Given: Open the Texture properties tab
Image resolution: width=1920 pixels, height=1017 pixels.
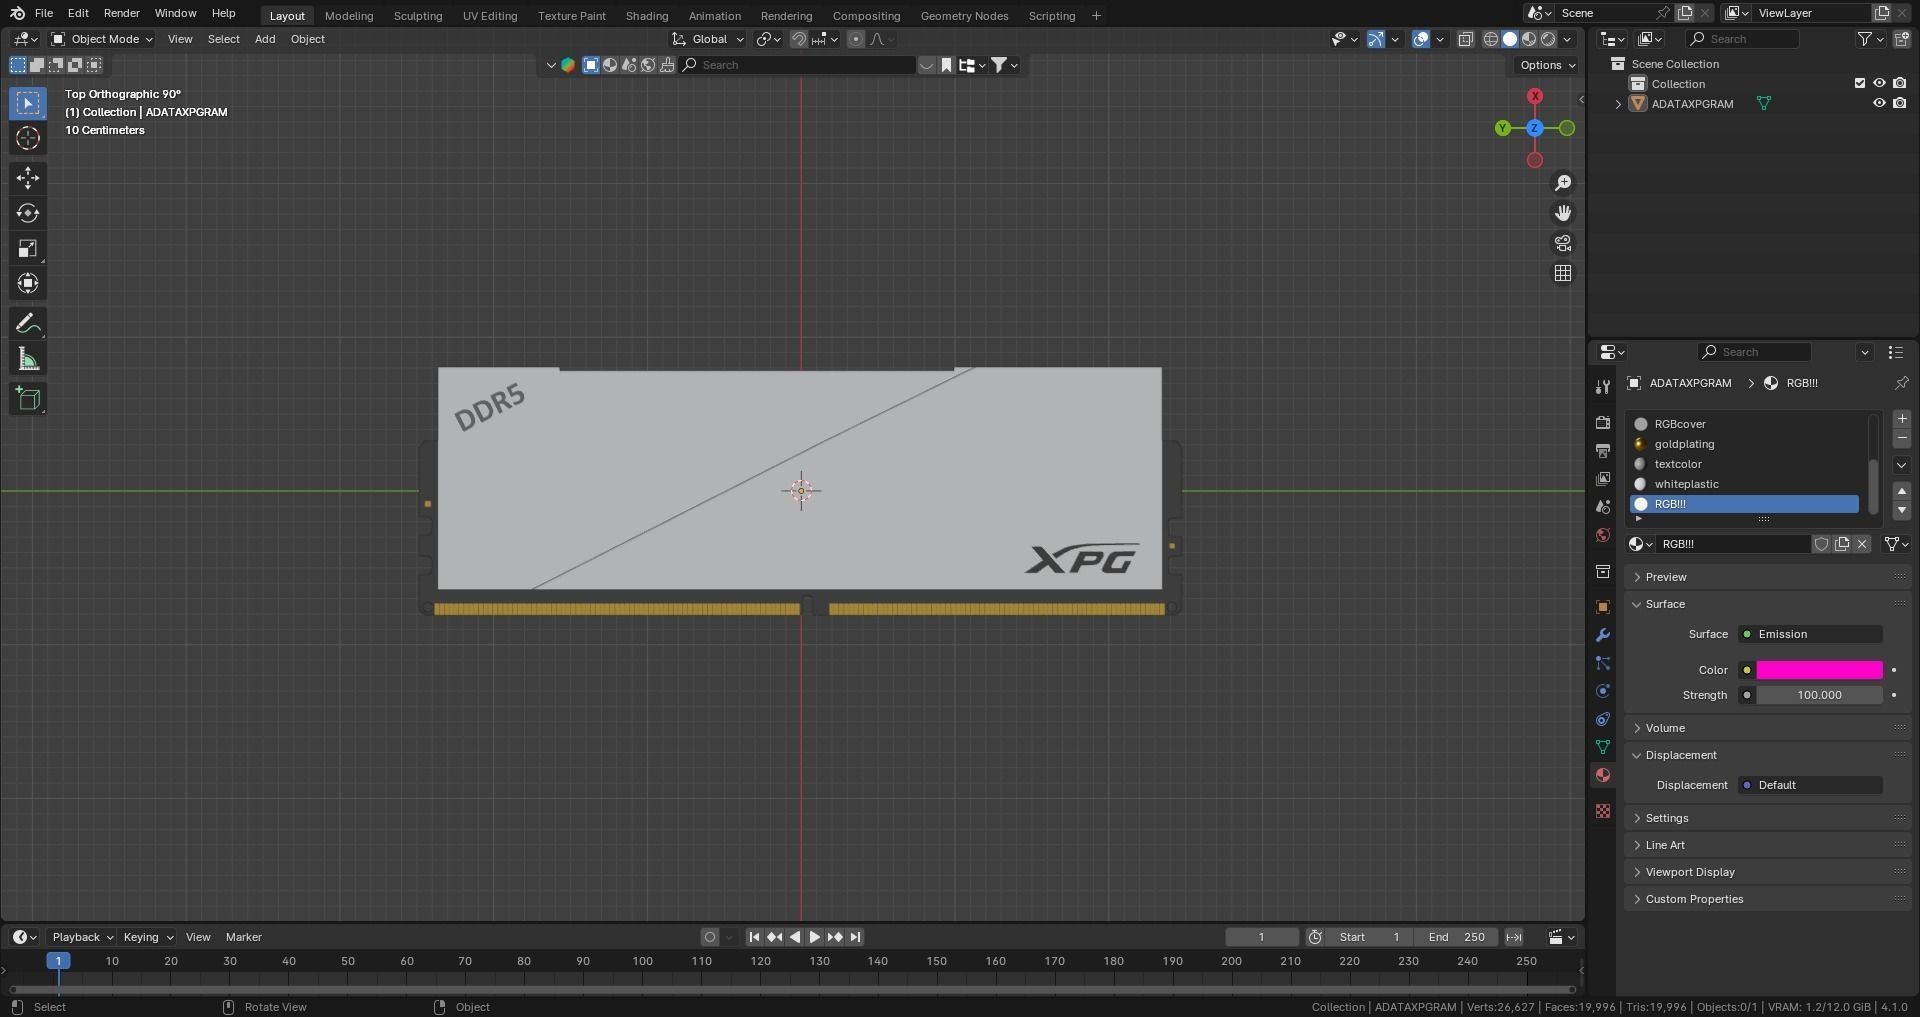Looking at the screenshot, I should (1603, 811).
